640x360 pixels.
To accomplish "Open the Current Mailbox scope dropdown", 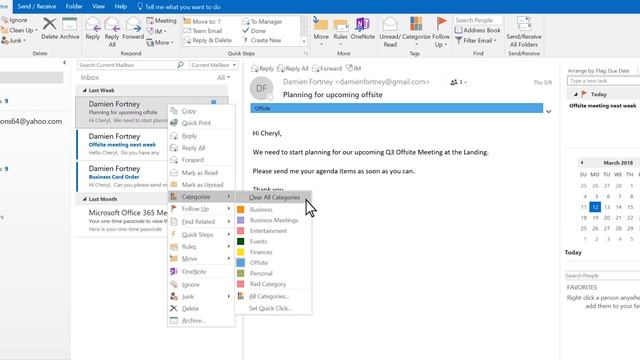I will [213, 65].
